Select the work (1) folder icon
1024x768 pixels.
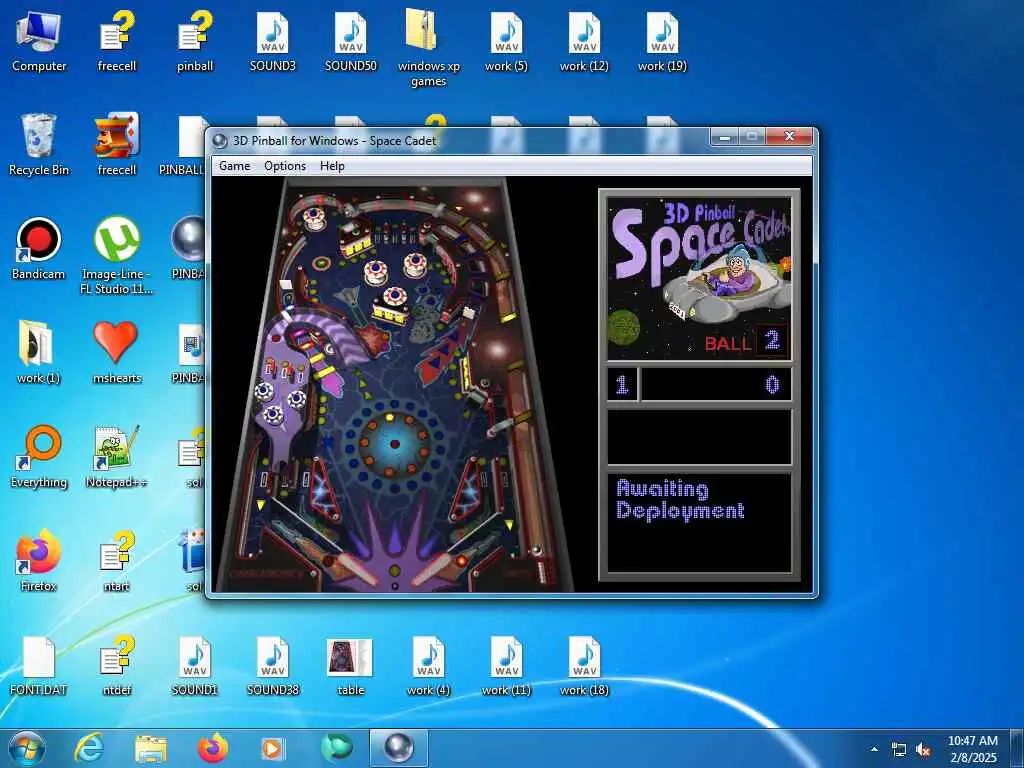click(39, 353)
